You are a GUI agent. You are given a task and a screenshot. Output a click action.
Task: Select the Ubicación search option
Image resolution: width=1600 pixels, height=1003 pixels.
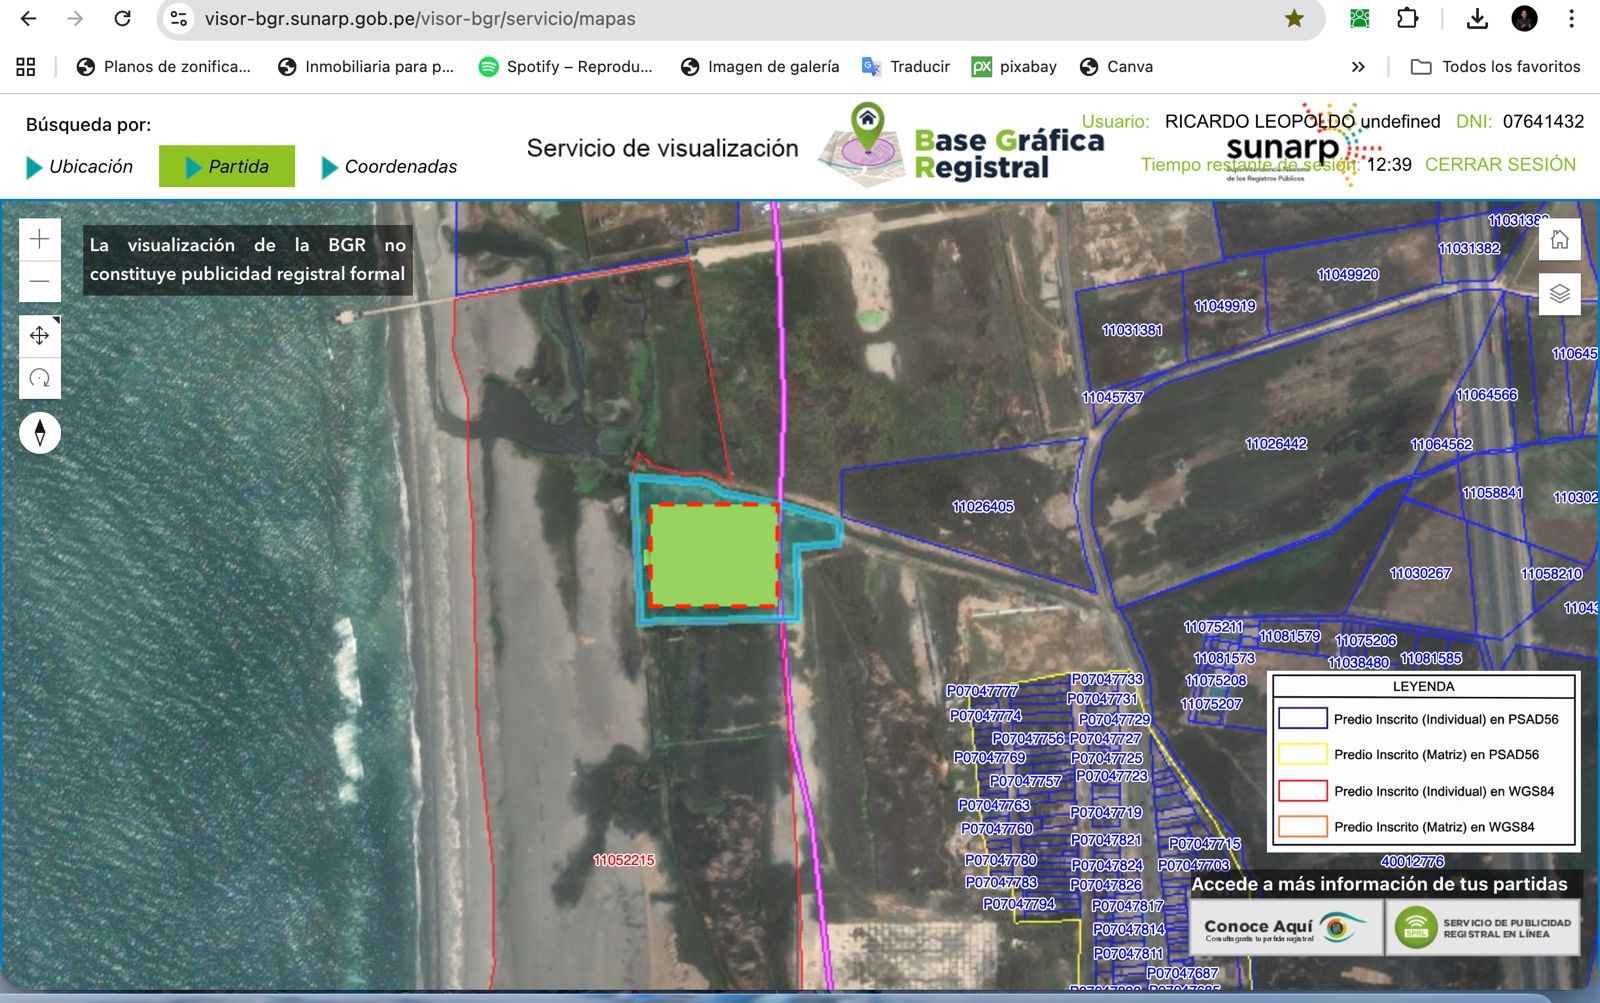point(80,166)
